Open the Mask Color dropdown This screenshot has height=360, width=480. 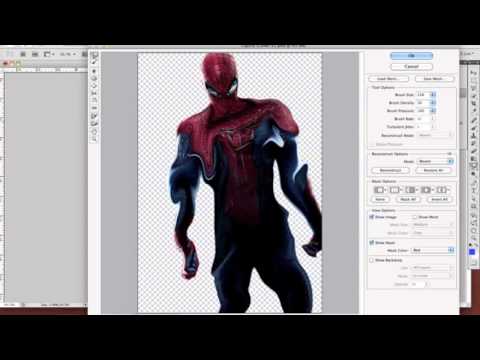433,250
